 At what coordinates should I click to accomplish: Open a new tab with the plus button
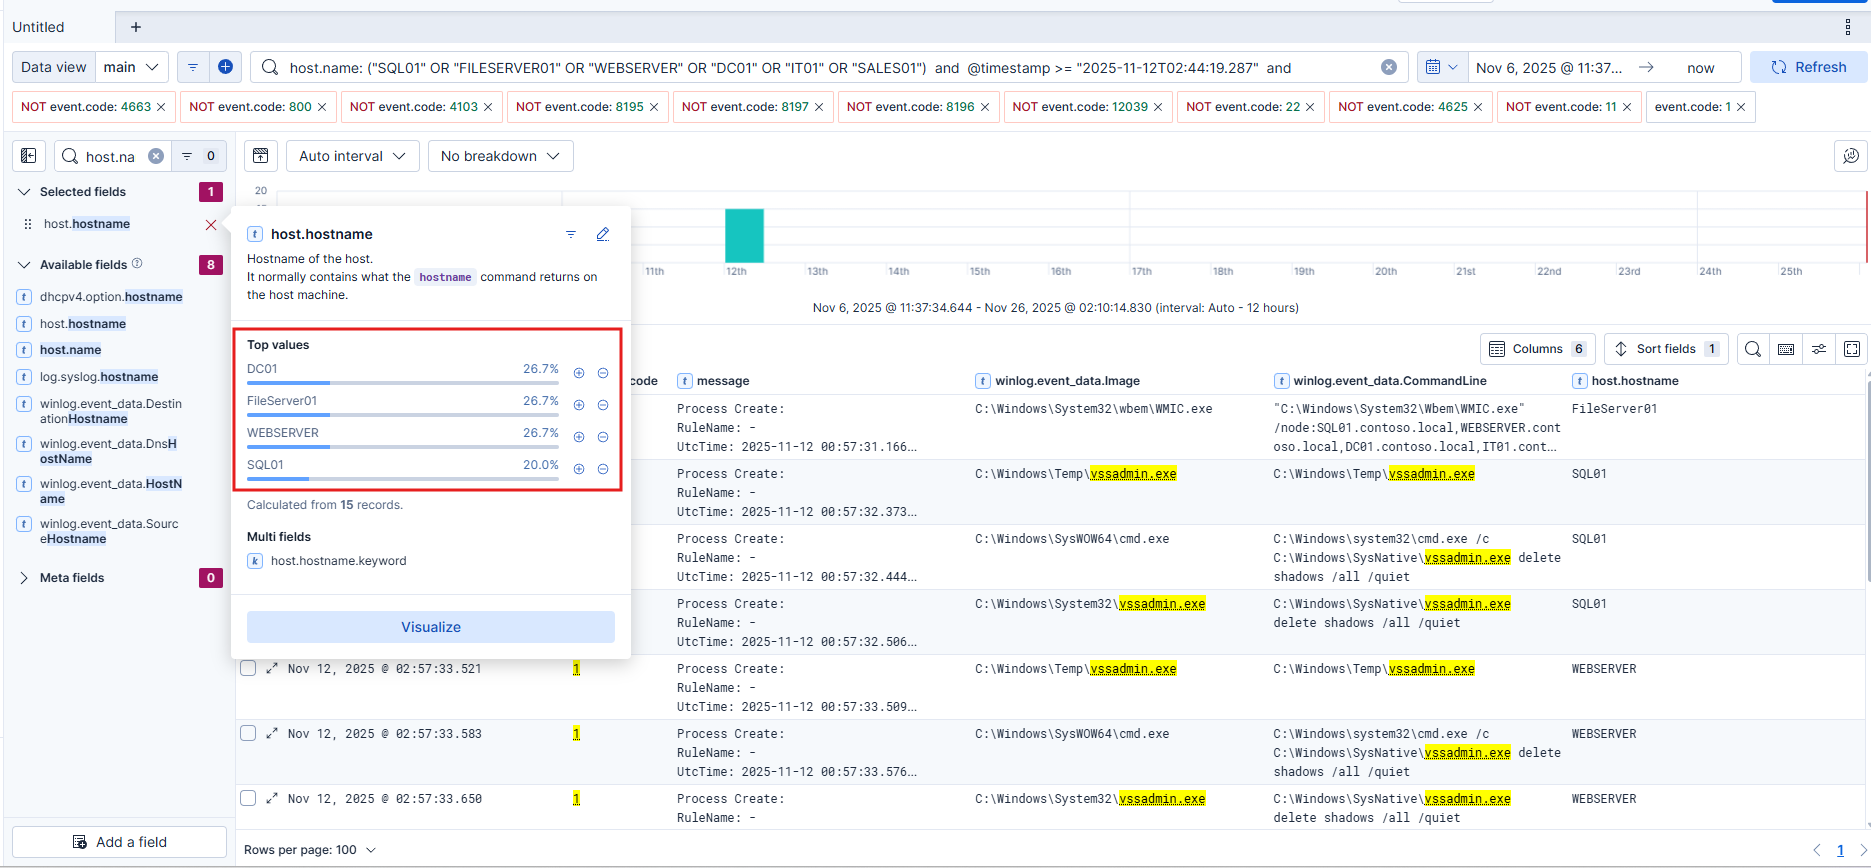tap(136, 27)
